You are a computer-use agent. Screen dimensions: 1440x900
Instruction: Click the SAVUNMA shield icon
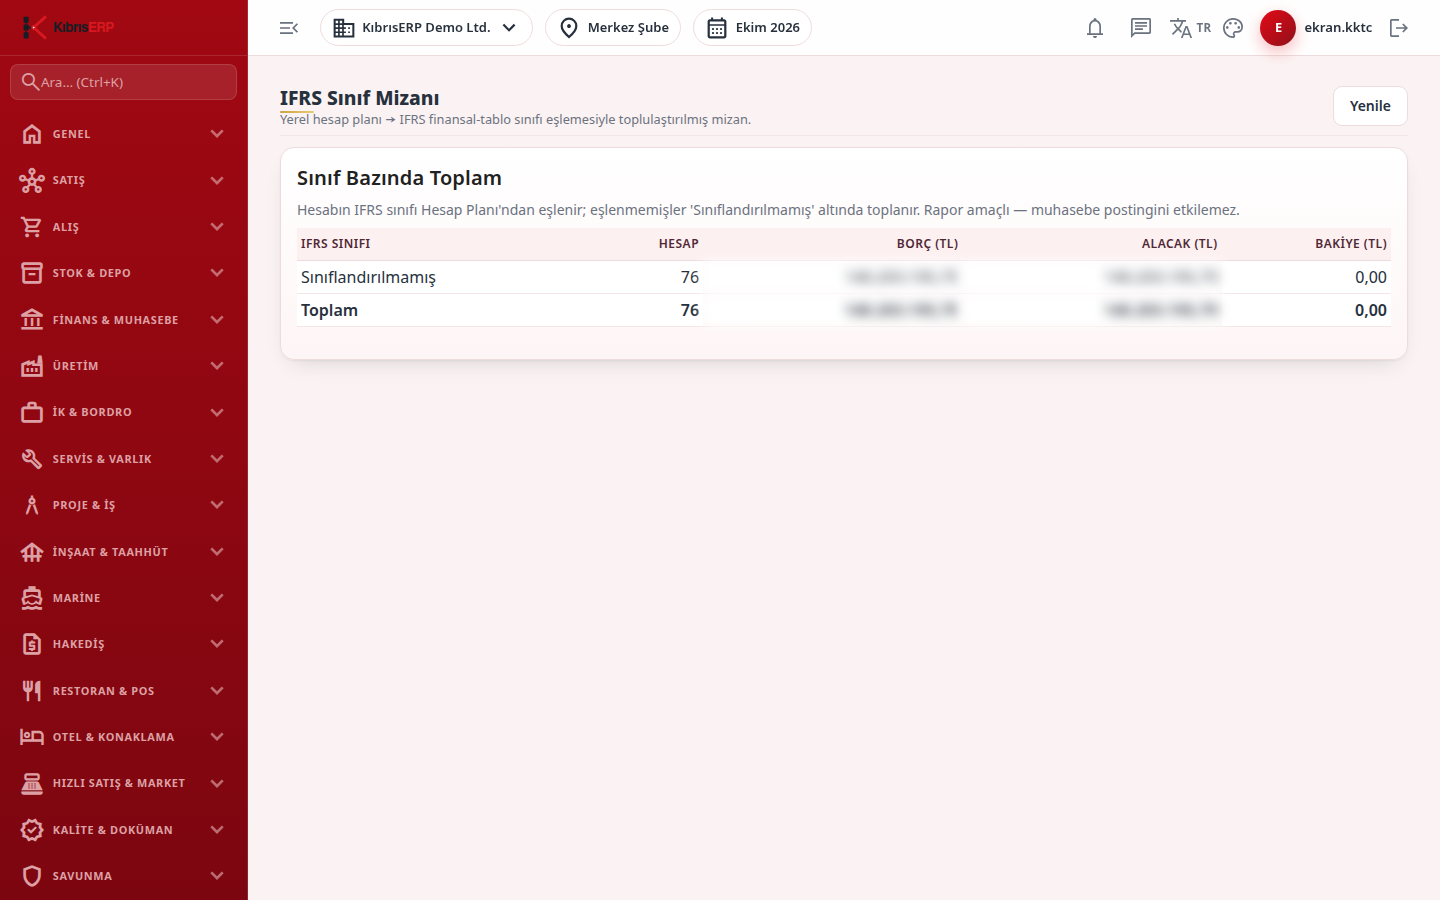click(x=32, y=876)
